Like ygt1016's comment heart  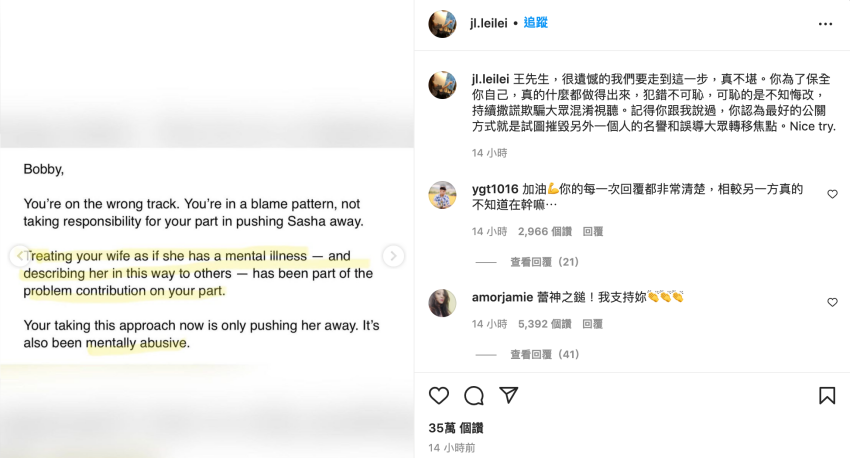832,194
